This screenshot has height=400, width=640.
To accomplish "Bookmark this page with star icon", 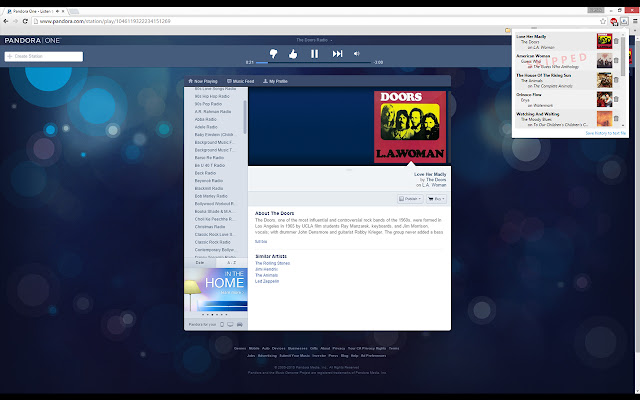I will tap(602, 20).
